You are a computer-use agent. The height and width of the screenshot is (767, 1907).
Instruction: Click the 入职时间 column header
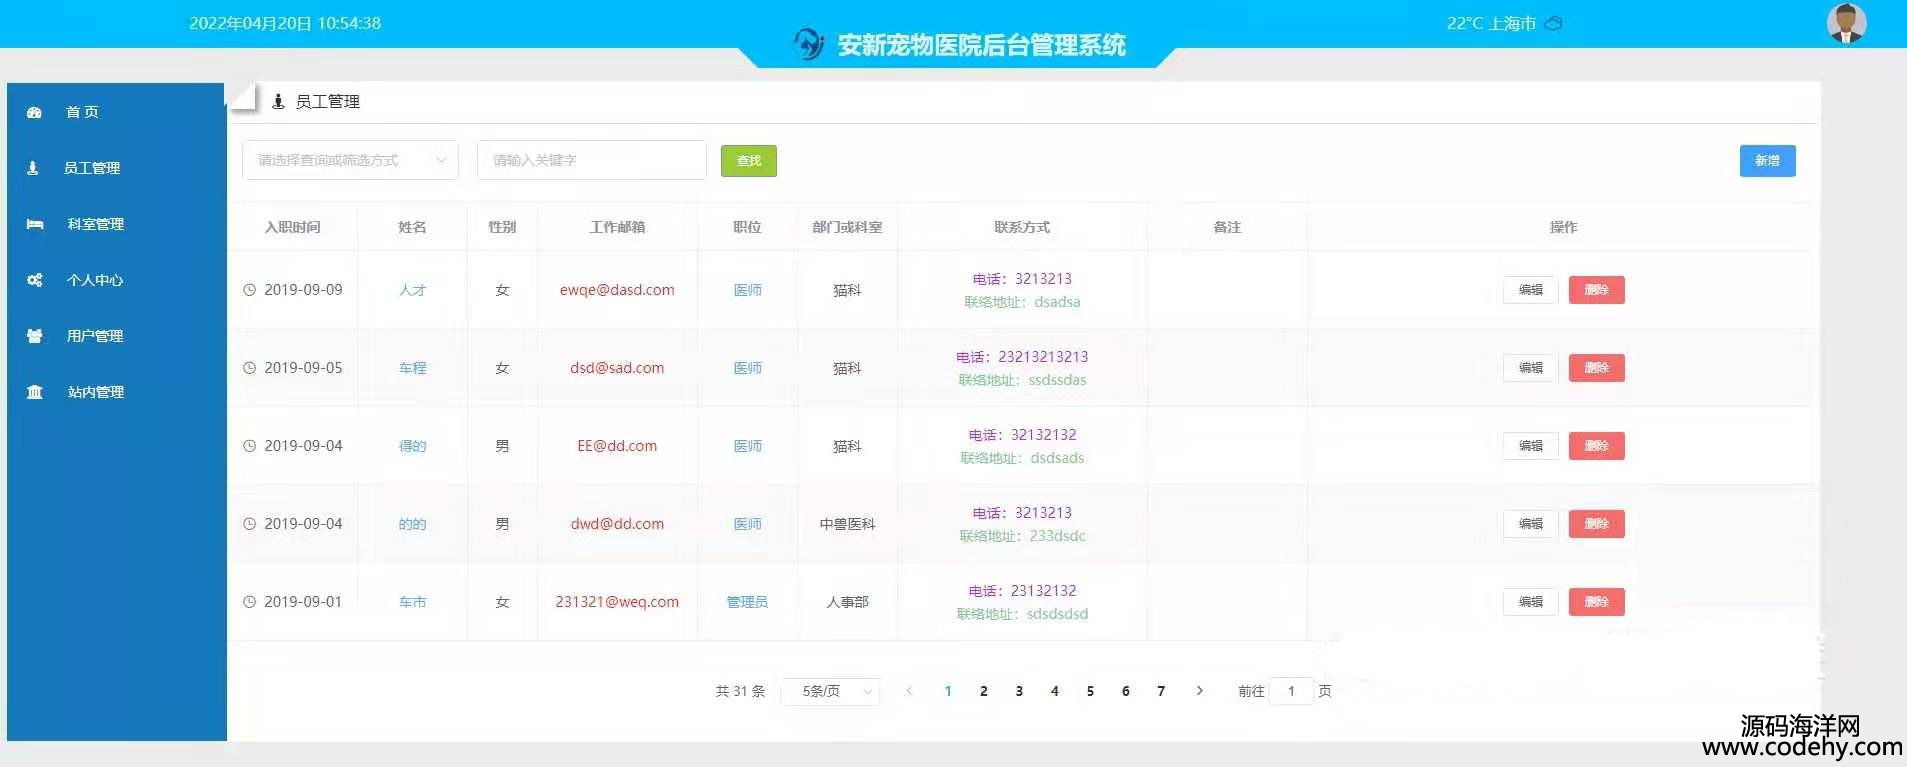click(292, 227)
